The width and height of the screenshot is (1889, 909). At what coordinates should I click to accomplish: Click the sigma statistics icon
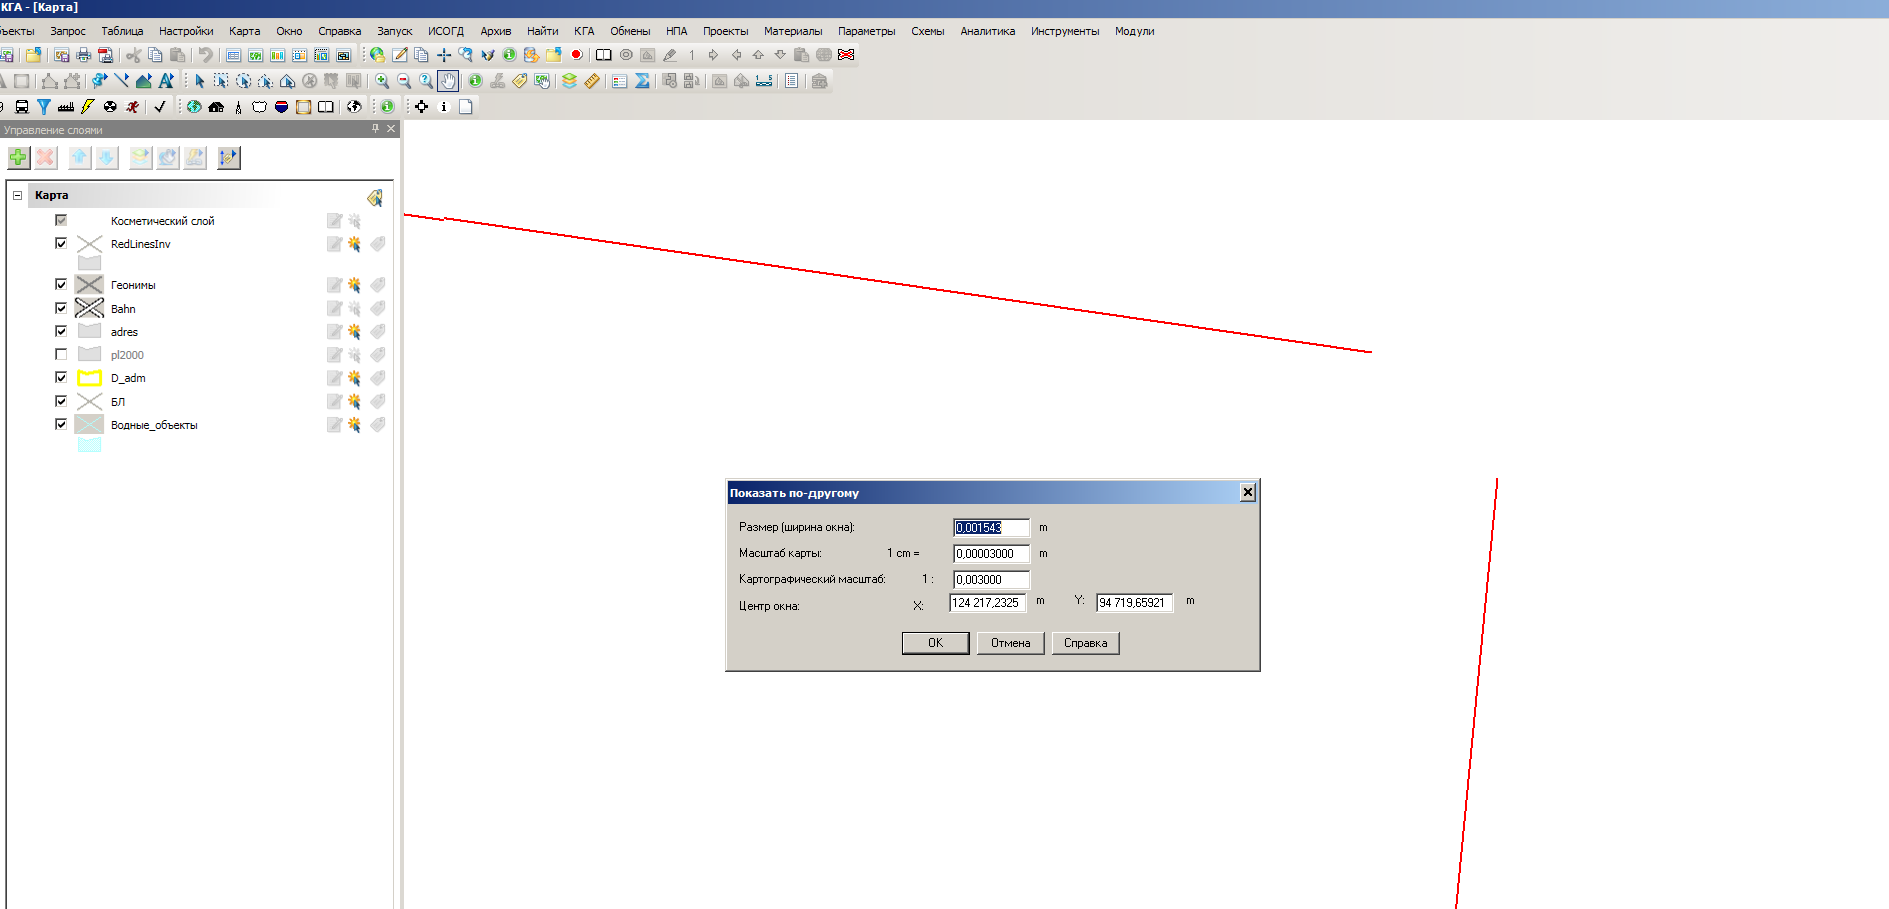[642, 81]
